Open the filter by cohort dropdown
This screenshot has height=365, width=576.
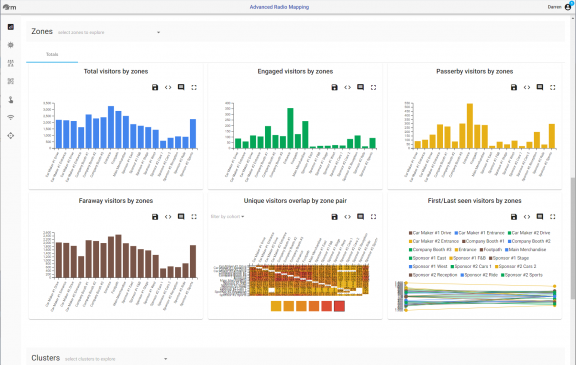tap(227, 217)
